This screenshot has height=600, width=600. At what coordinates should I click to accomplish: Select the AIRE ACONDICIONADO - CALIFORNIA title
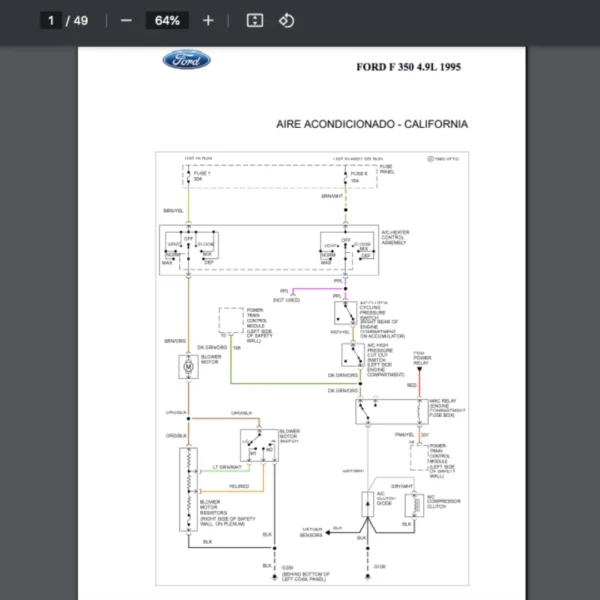pos(371,125)
